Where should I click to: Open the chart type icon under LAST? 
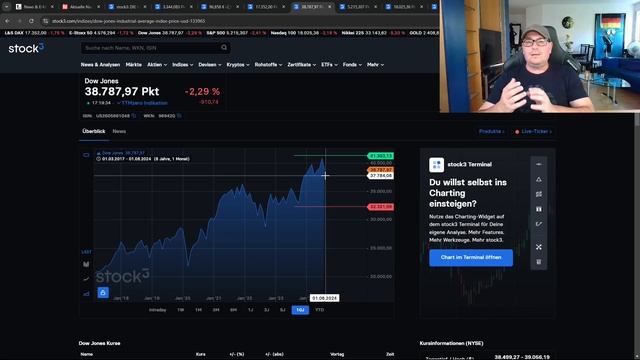(86, 264)
